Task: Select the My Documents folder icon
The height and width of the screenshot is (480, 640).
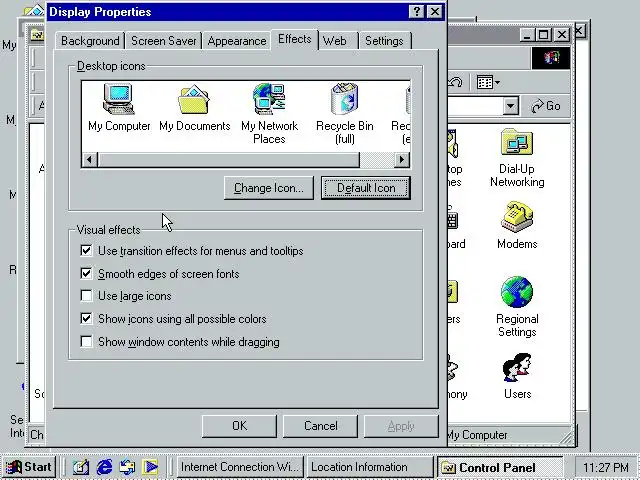Action: 194,107
